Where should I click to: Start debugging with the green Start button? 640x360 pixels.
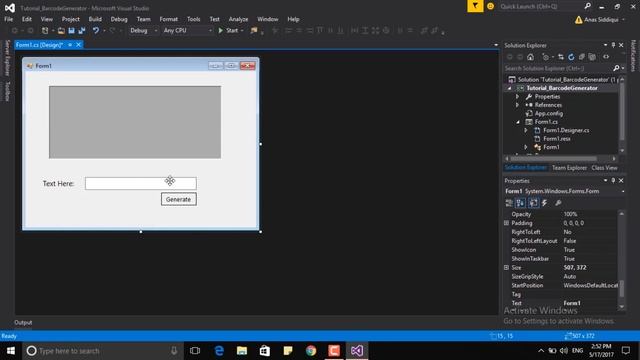pos(228,31)
